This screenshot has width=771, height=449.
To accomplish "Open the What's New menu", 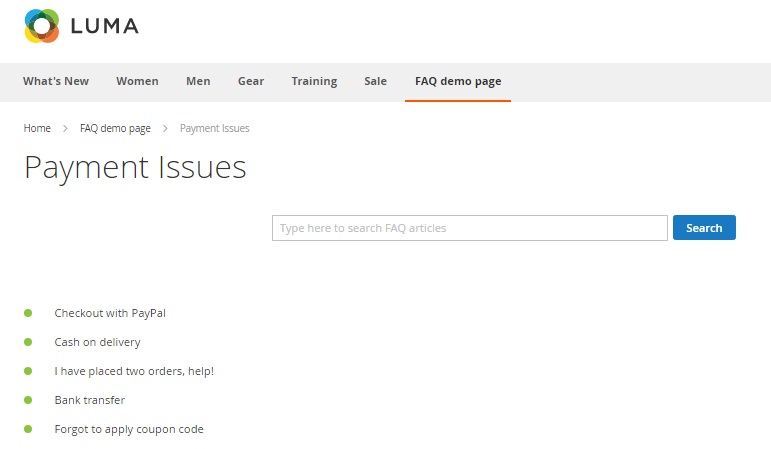I will tap(56, 82).
